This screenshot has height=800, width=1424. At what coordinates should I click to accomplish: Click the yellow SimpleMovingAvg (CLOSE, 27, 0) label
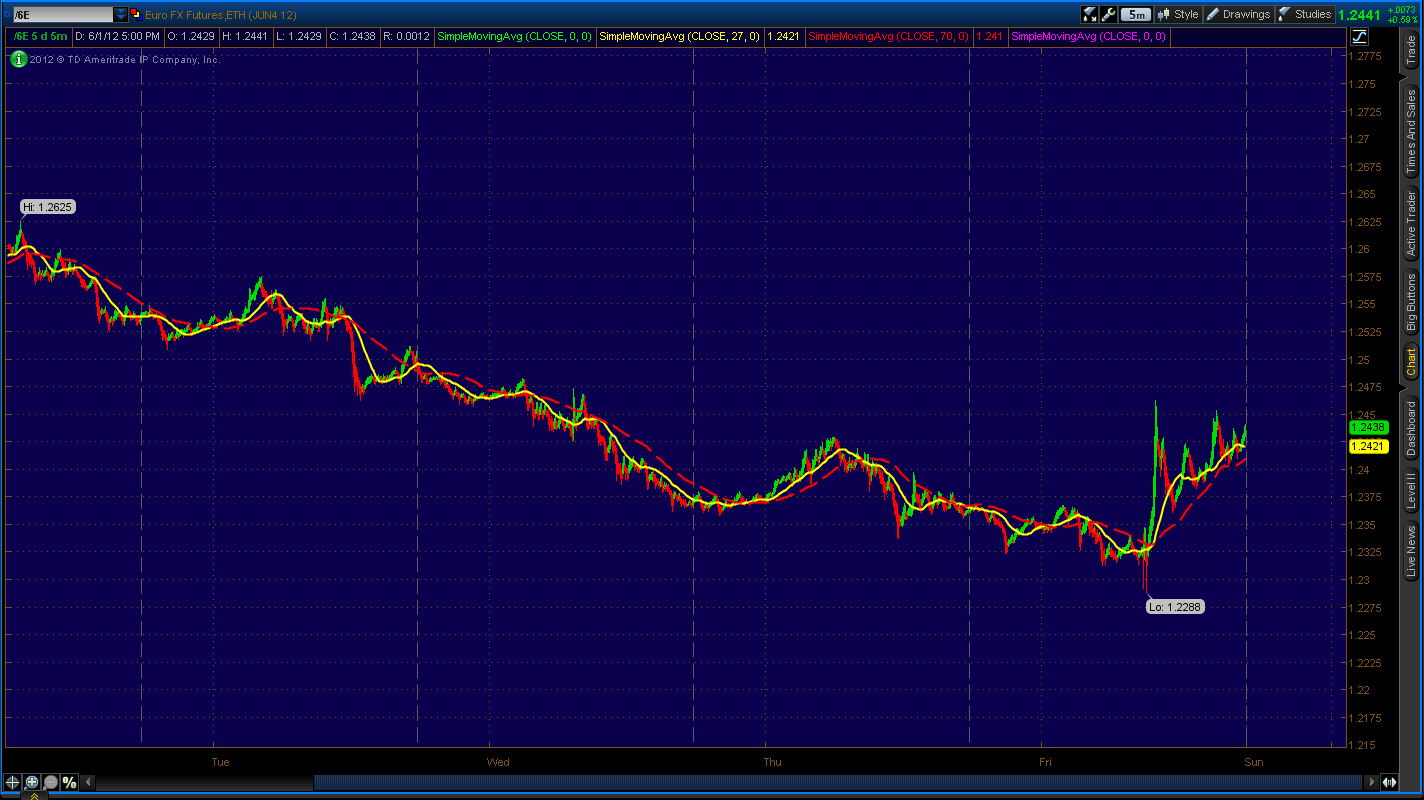pos(679,36)
